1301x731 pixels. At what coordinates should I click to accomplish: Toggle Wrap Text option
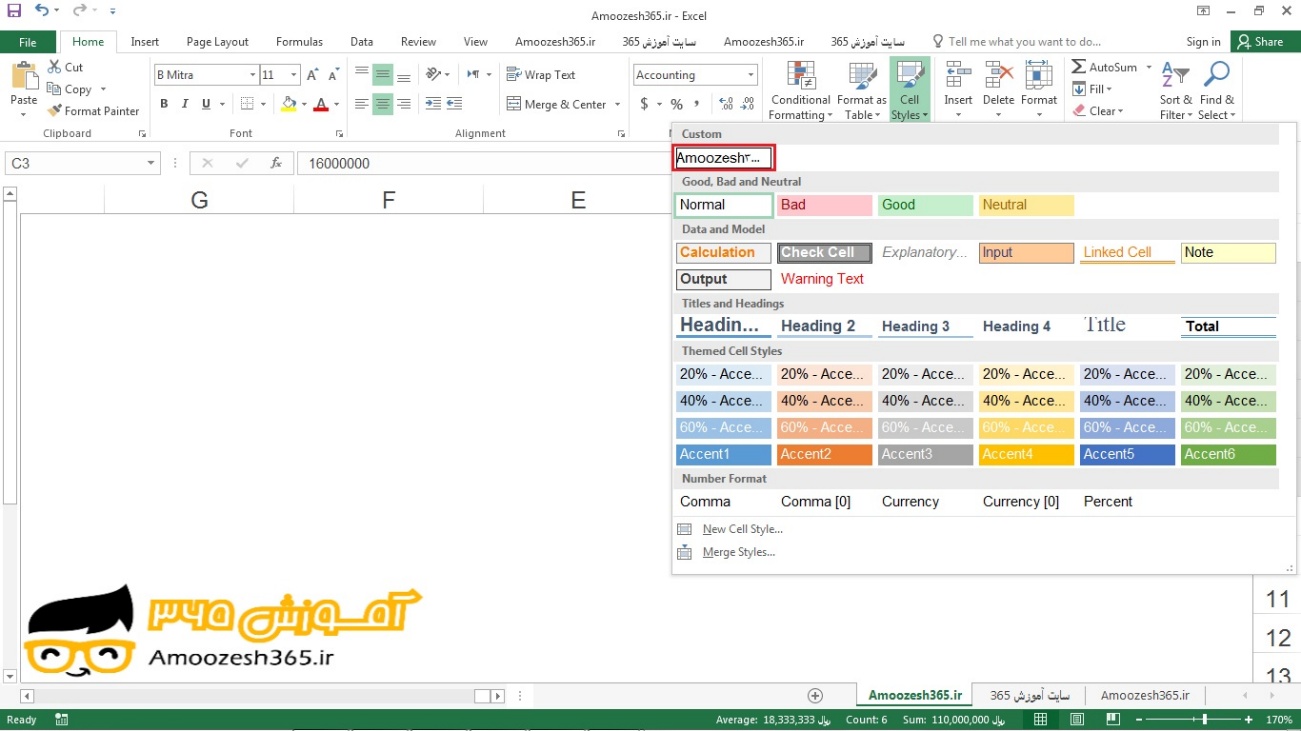(x=541, y=75)
